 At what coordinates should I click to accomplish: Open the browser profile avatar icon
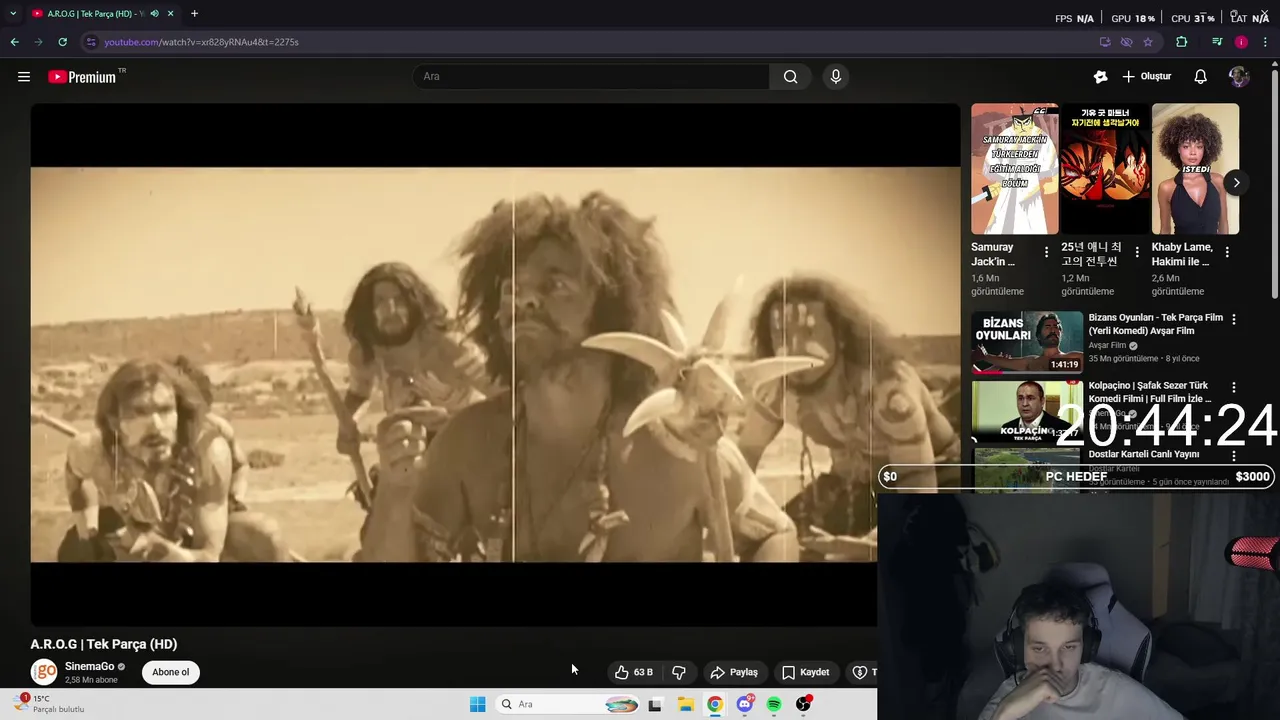tap(1241, 42)
